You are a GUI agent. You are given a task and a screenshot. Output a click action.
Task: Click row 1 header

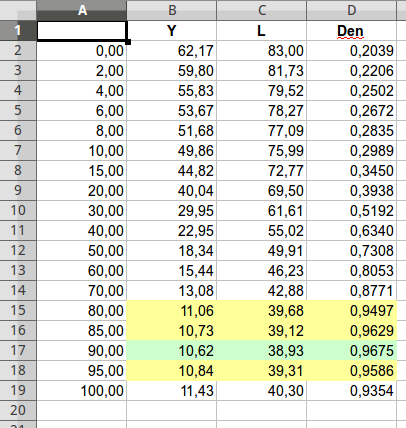pos(18,31)
